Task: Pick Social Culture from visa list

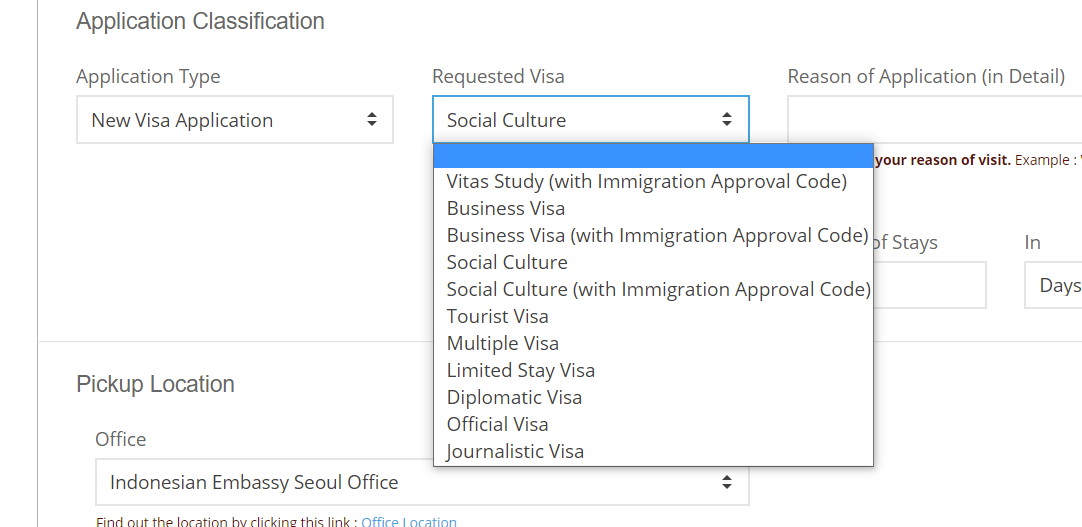Action: [x=507, y=263]
